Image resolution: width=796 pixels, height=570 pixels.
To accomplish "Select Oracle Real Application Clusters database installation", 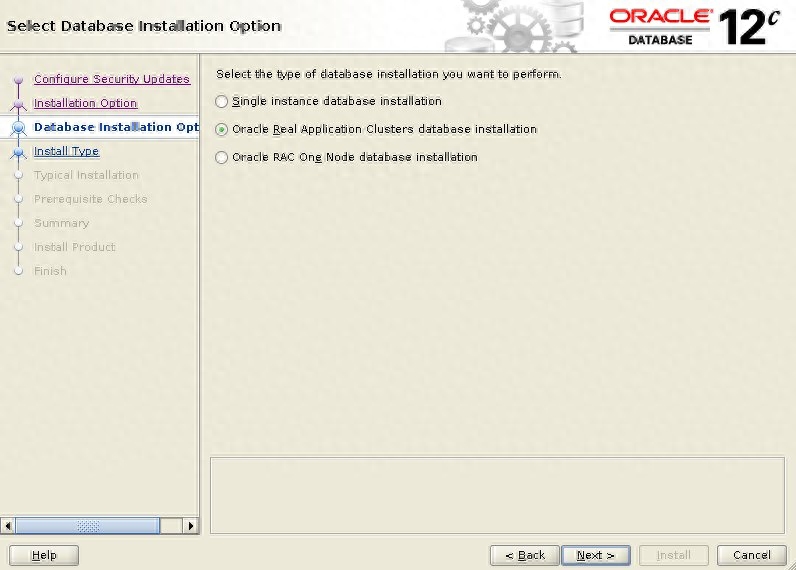I will click(222, 129).
